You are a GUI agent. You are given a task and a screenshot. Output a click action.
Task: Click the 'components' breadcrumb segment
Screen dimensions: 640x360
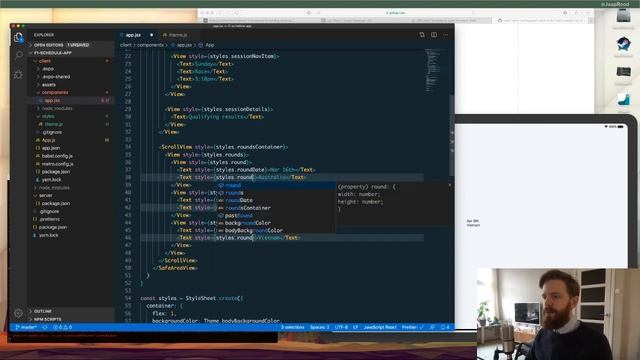(150, 45)
